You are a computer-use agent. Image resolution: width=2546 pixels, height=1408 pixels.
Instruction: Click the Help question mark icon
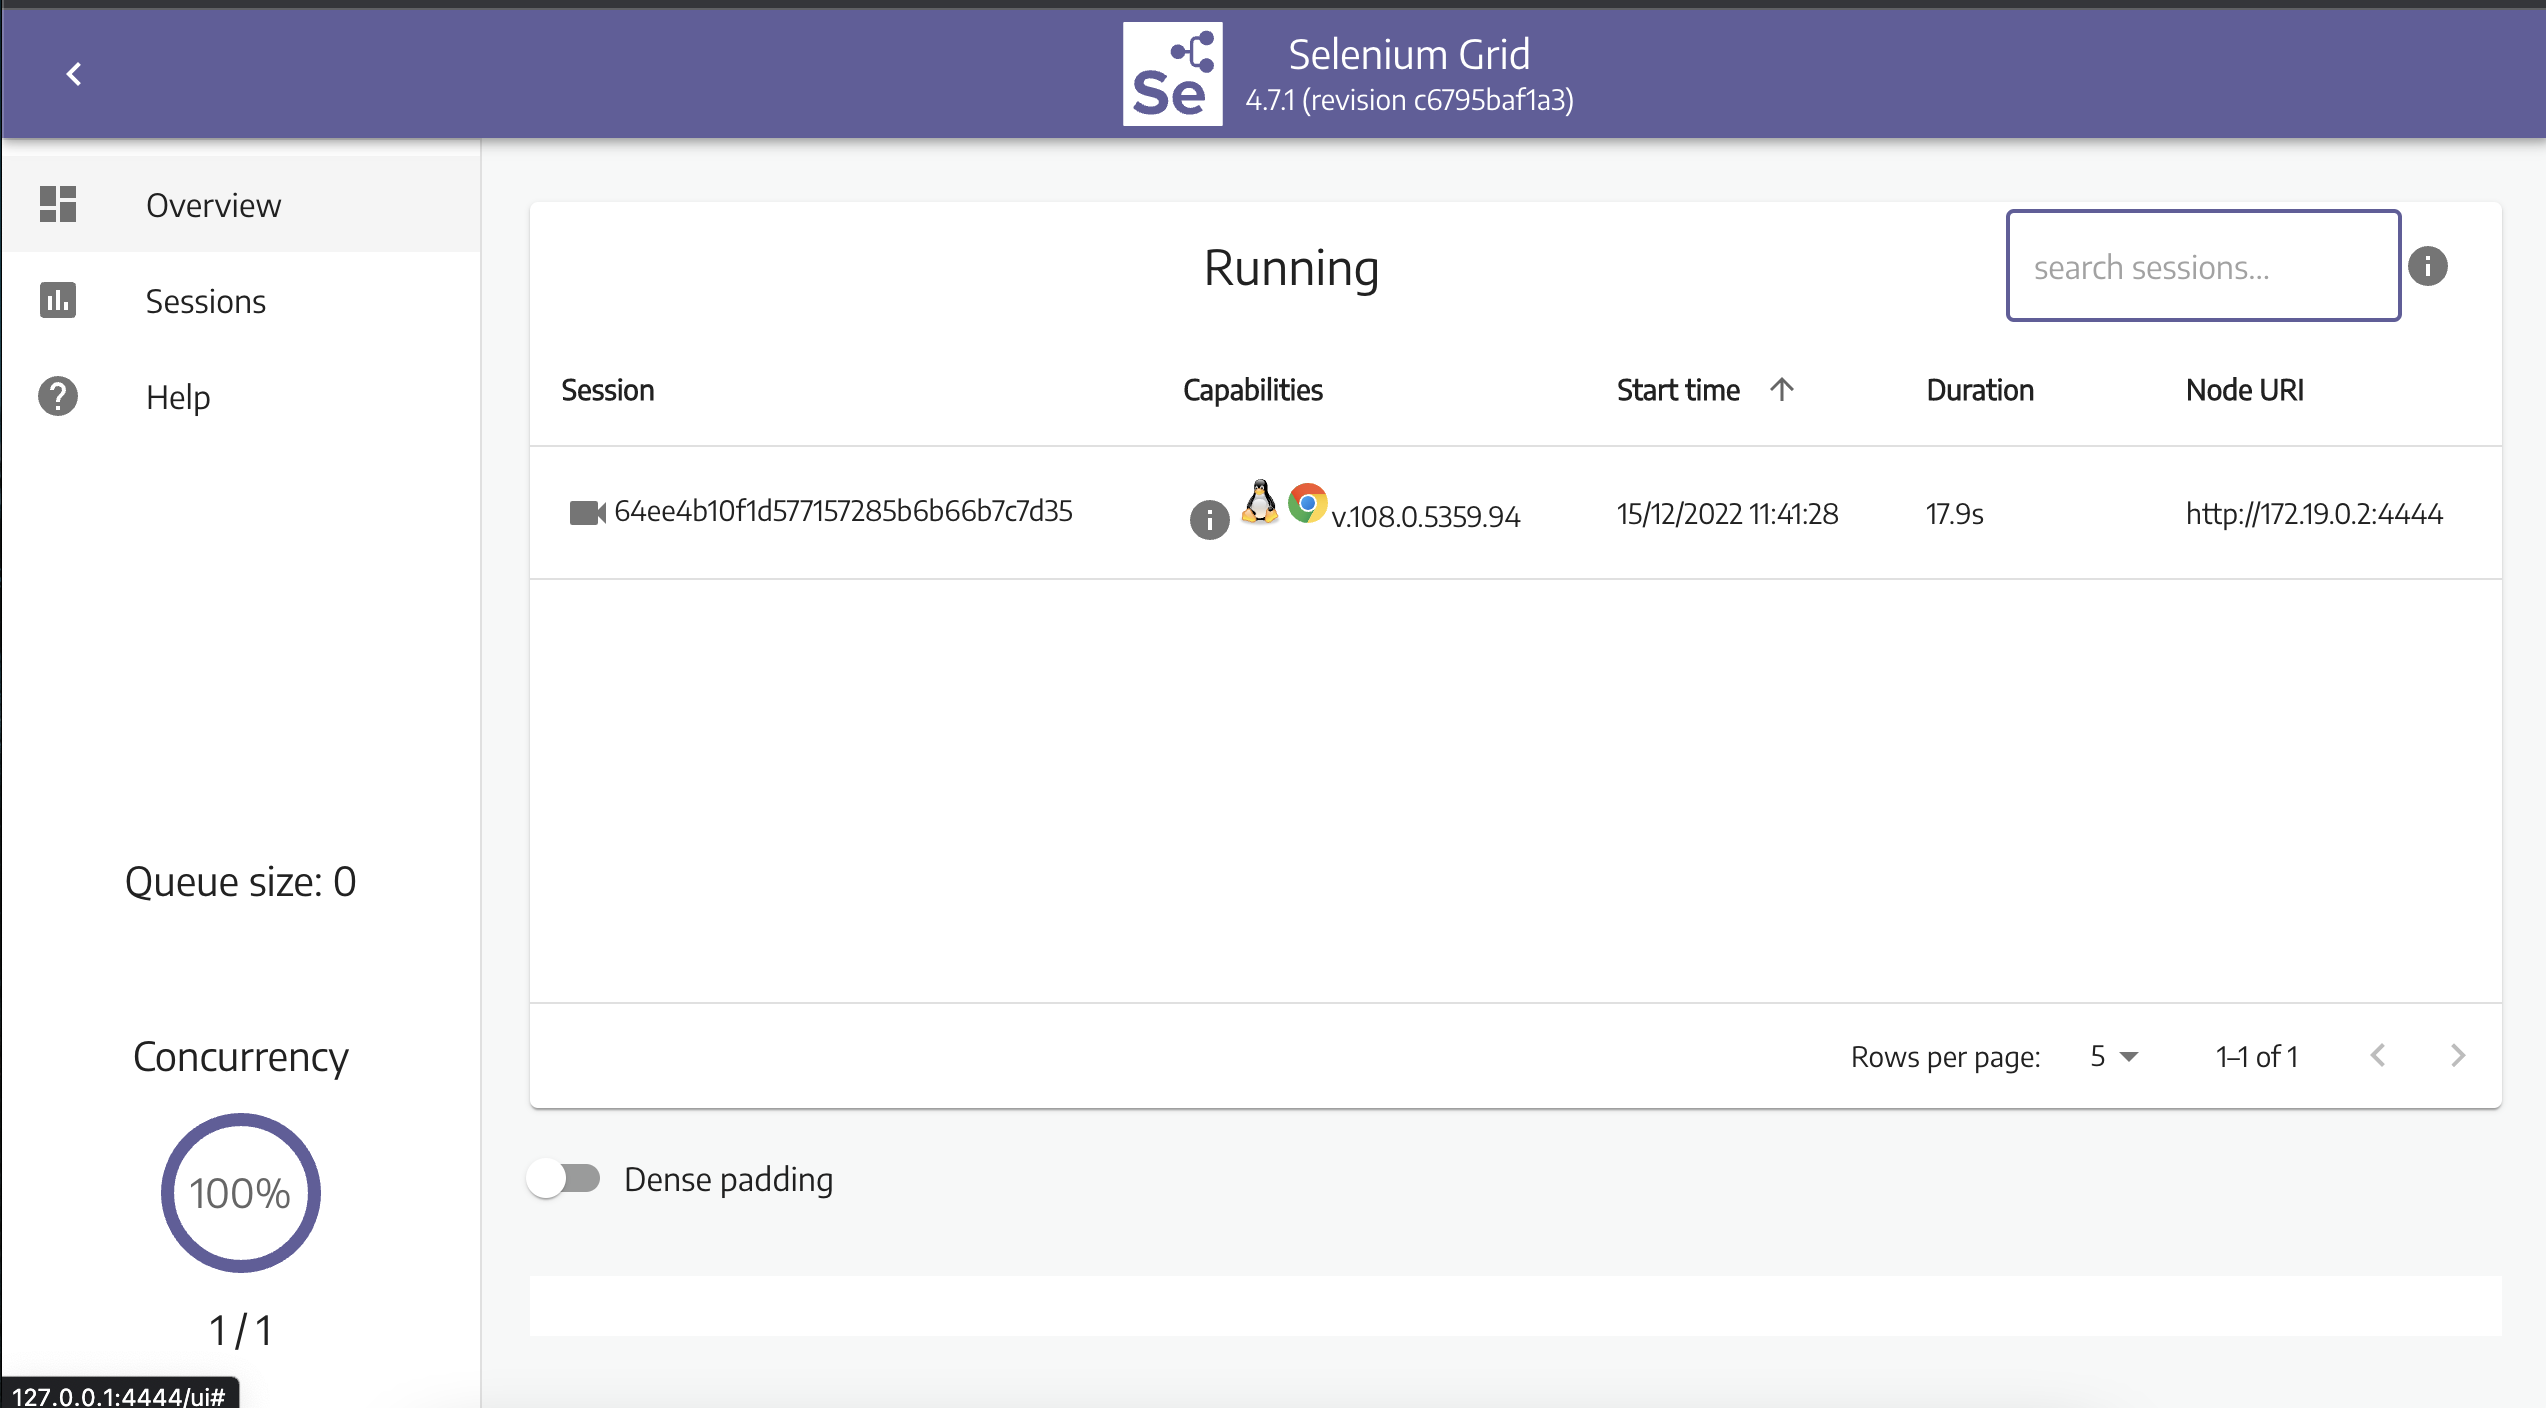click(x=58, y=396)
